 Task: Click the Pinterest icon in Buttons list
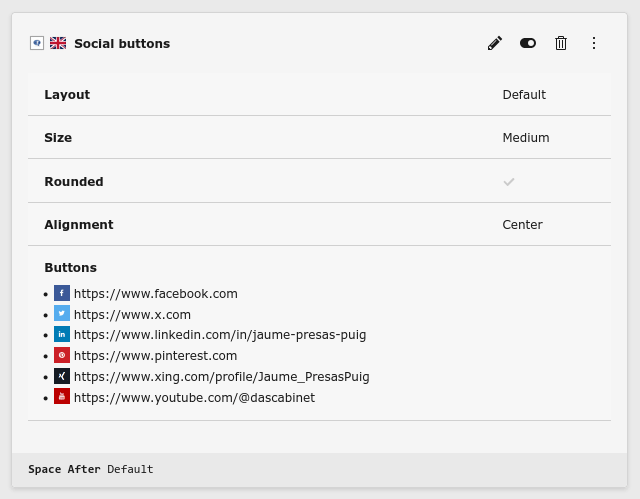[62, 355]
